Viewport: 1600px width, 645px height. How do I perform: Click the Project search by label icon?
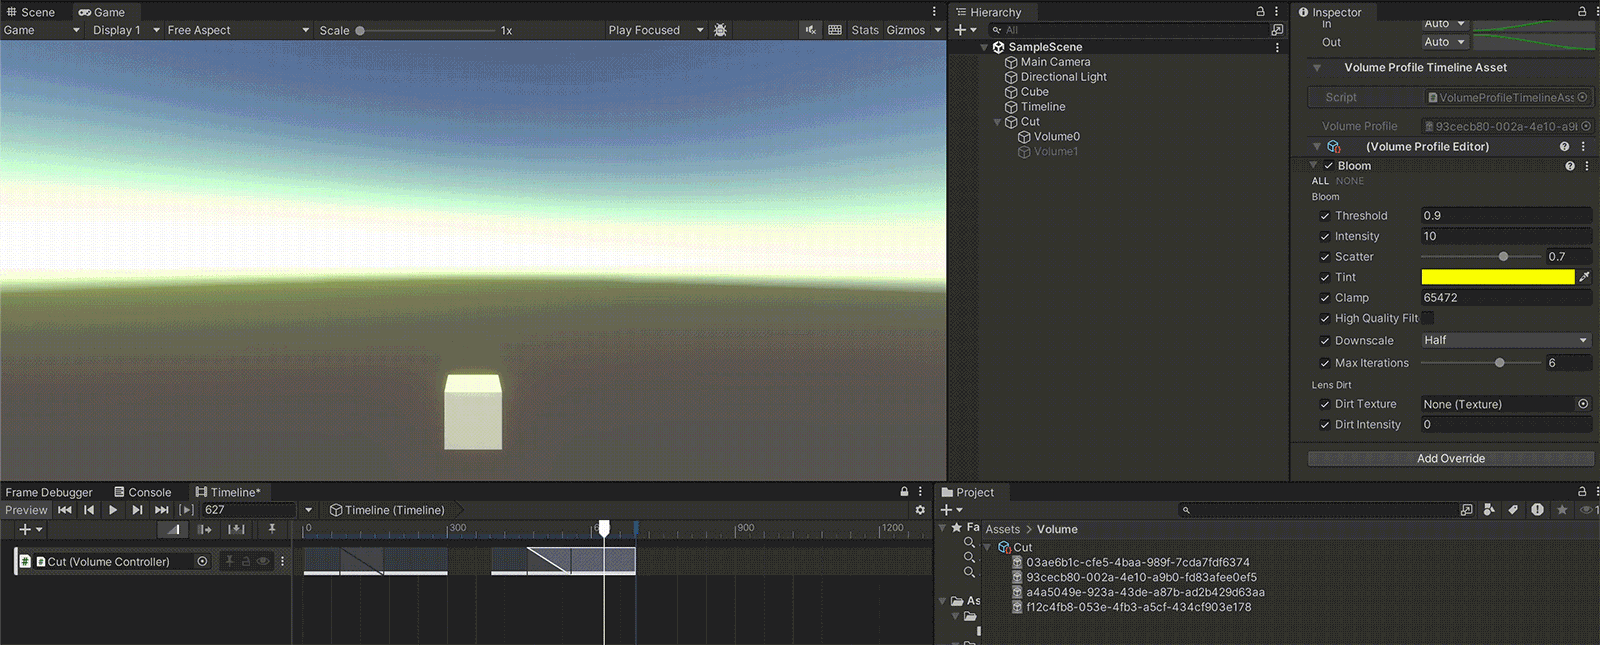pos(1513,510)
